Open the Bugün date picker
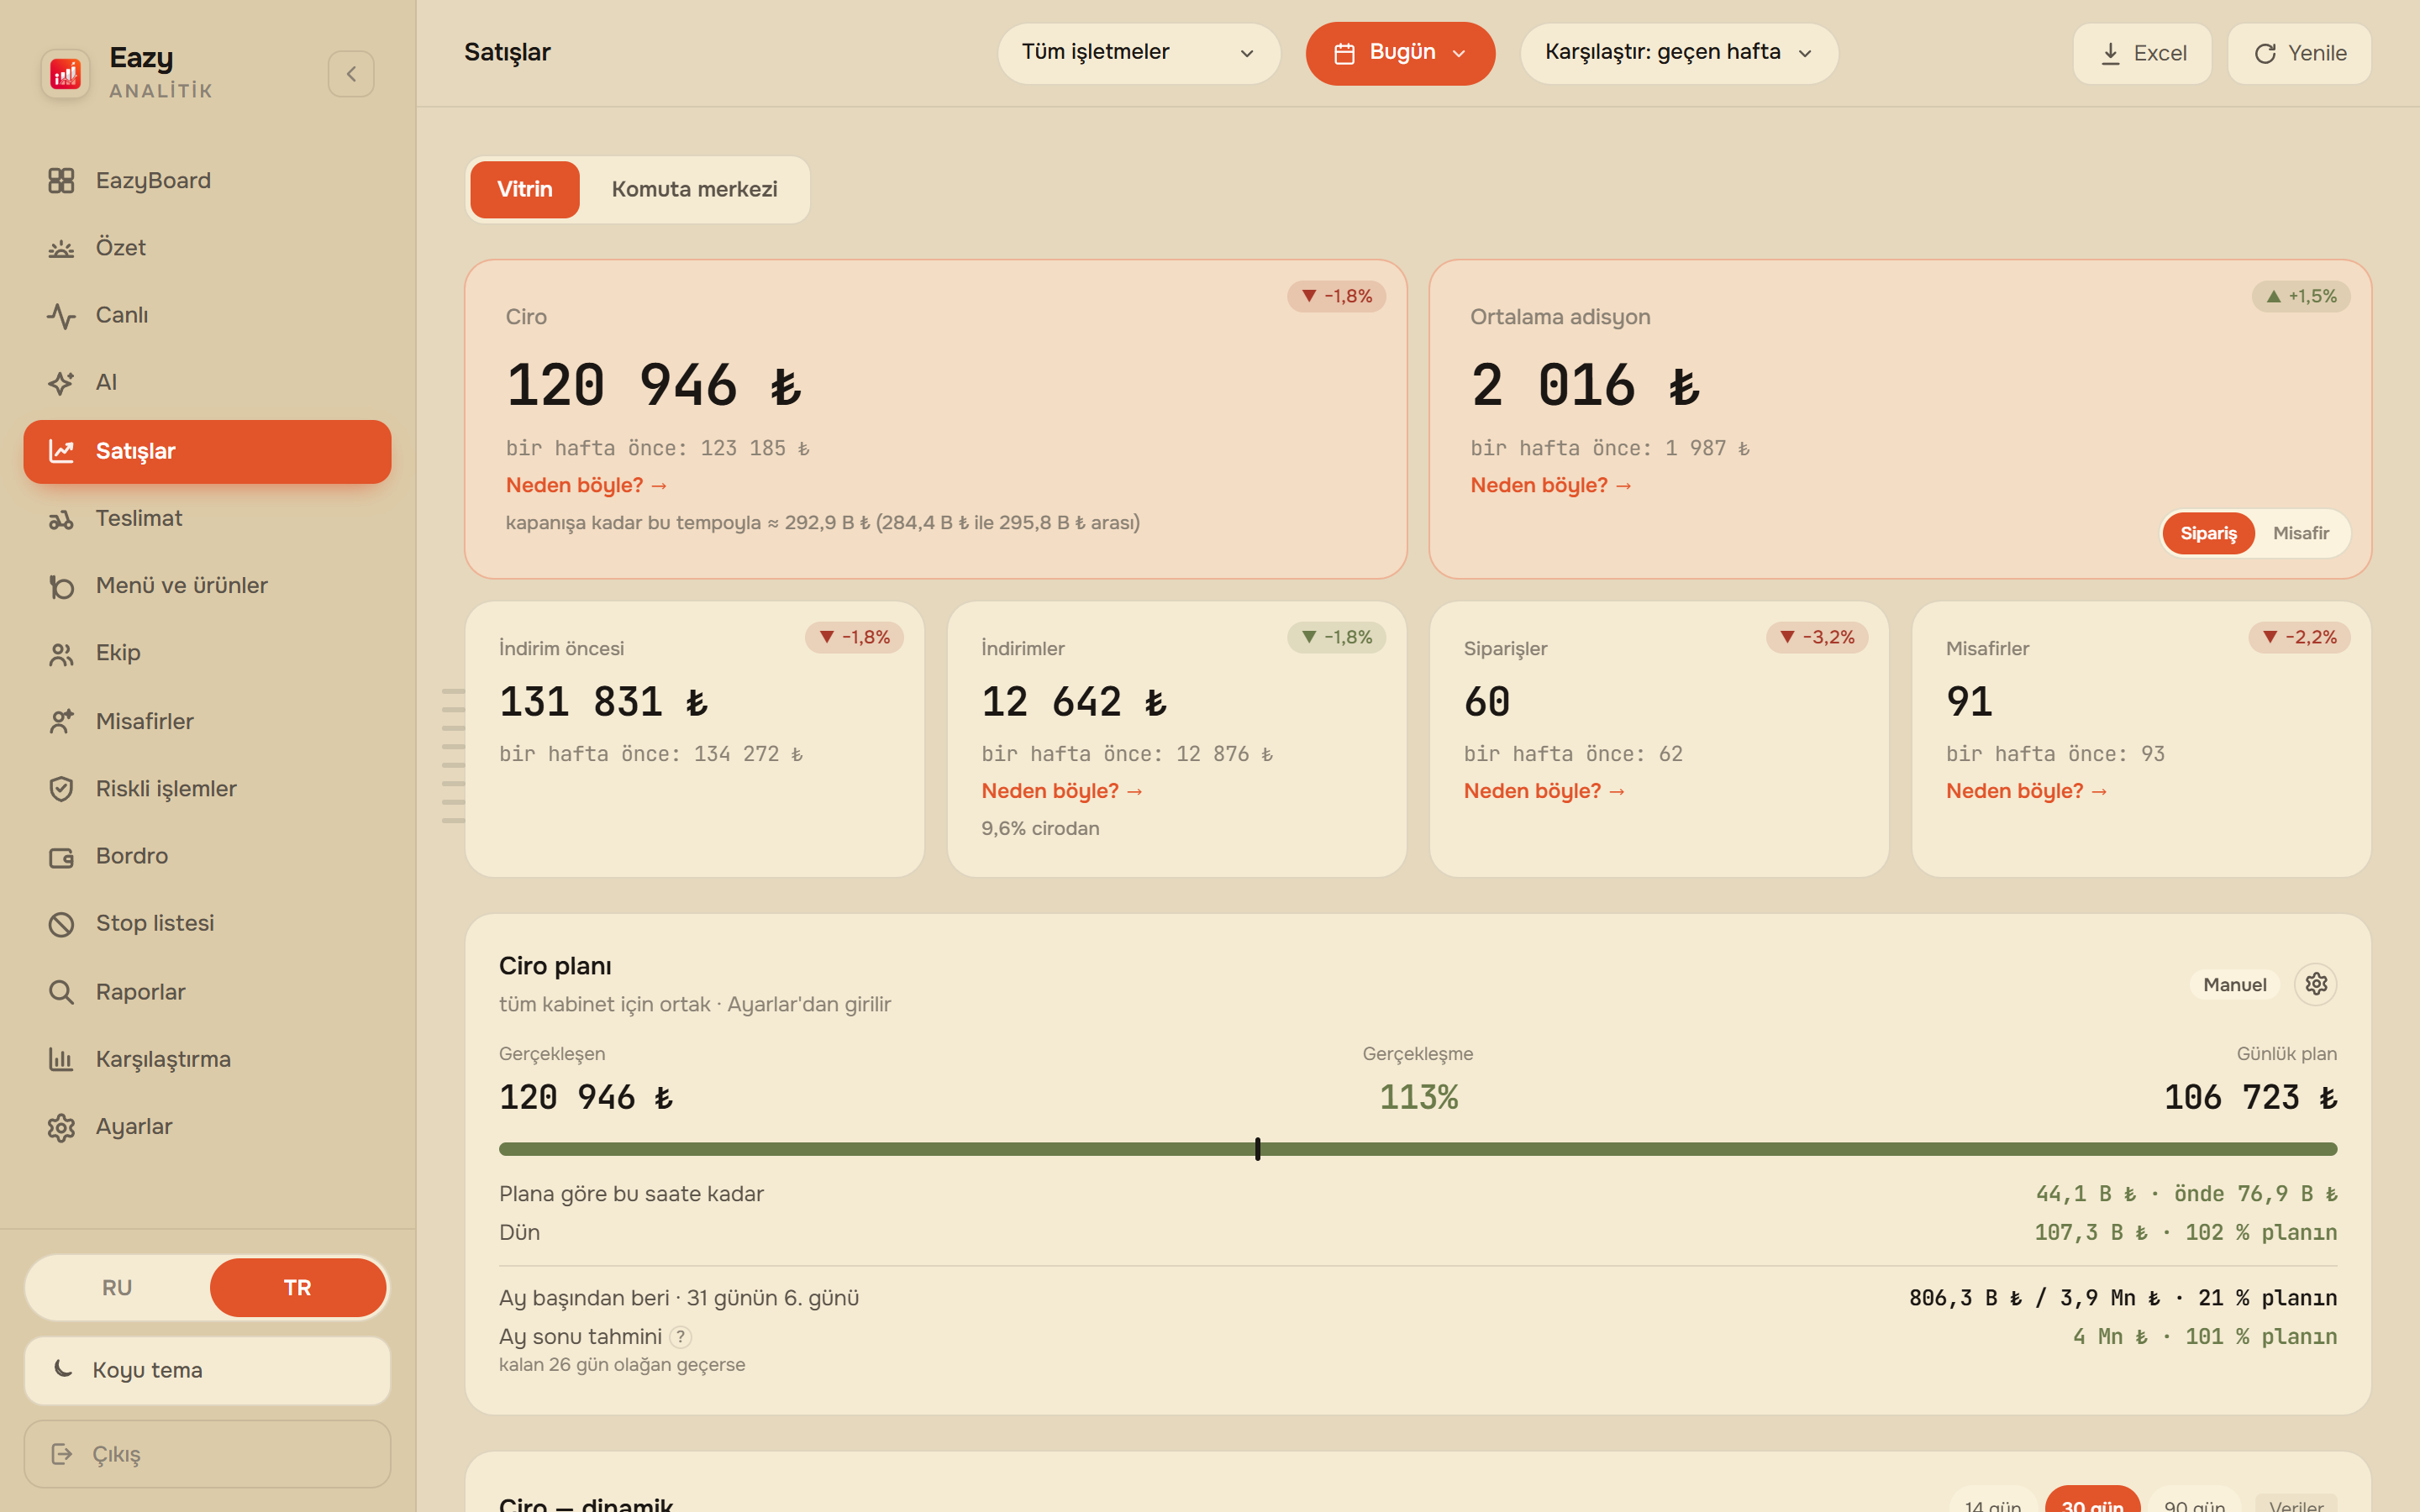 [x=1400, y=53]
